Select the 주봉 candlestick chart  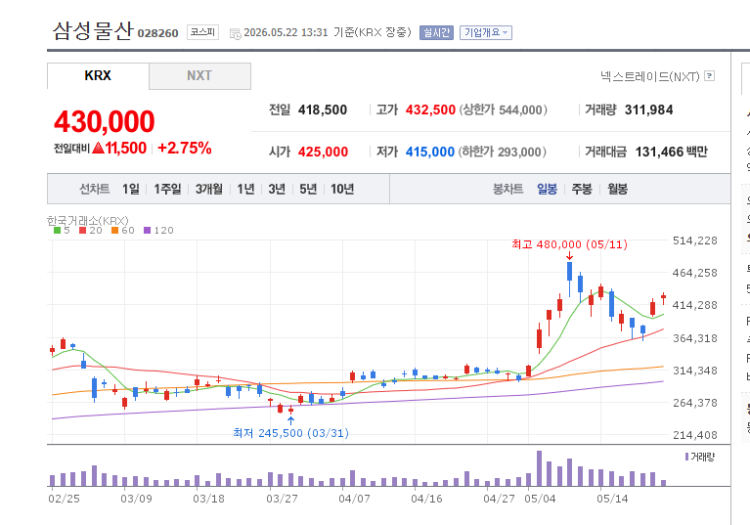pos(582,189)
